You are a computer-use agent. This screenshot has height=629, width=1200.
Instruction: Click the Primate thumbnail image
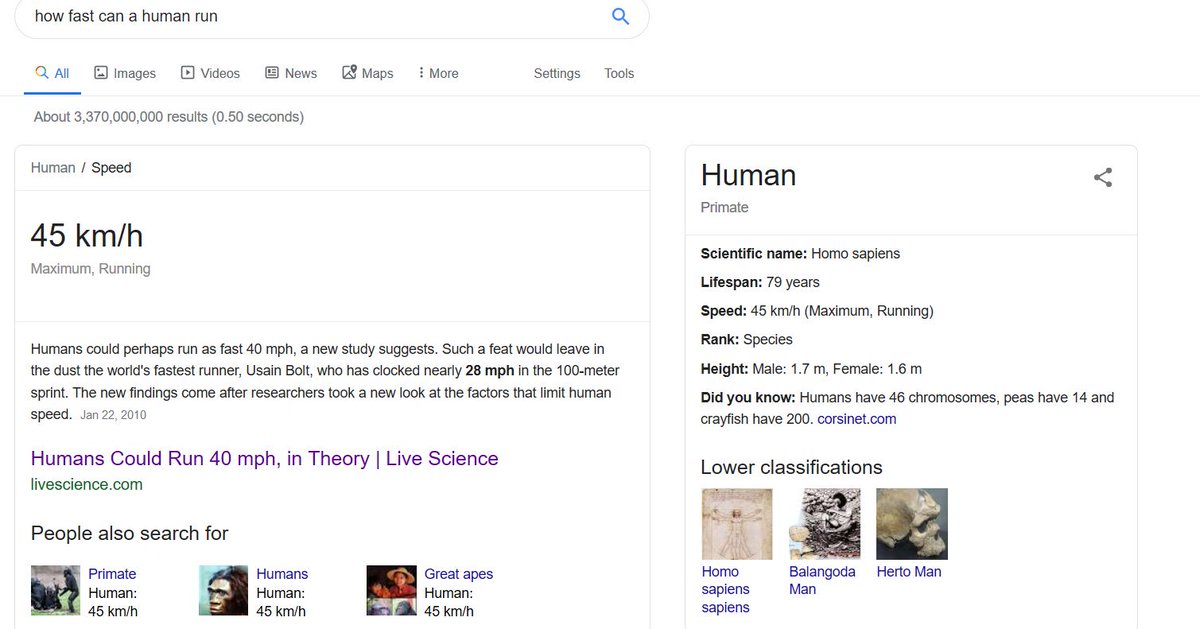(x=55, y=590)
